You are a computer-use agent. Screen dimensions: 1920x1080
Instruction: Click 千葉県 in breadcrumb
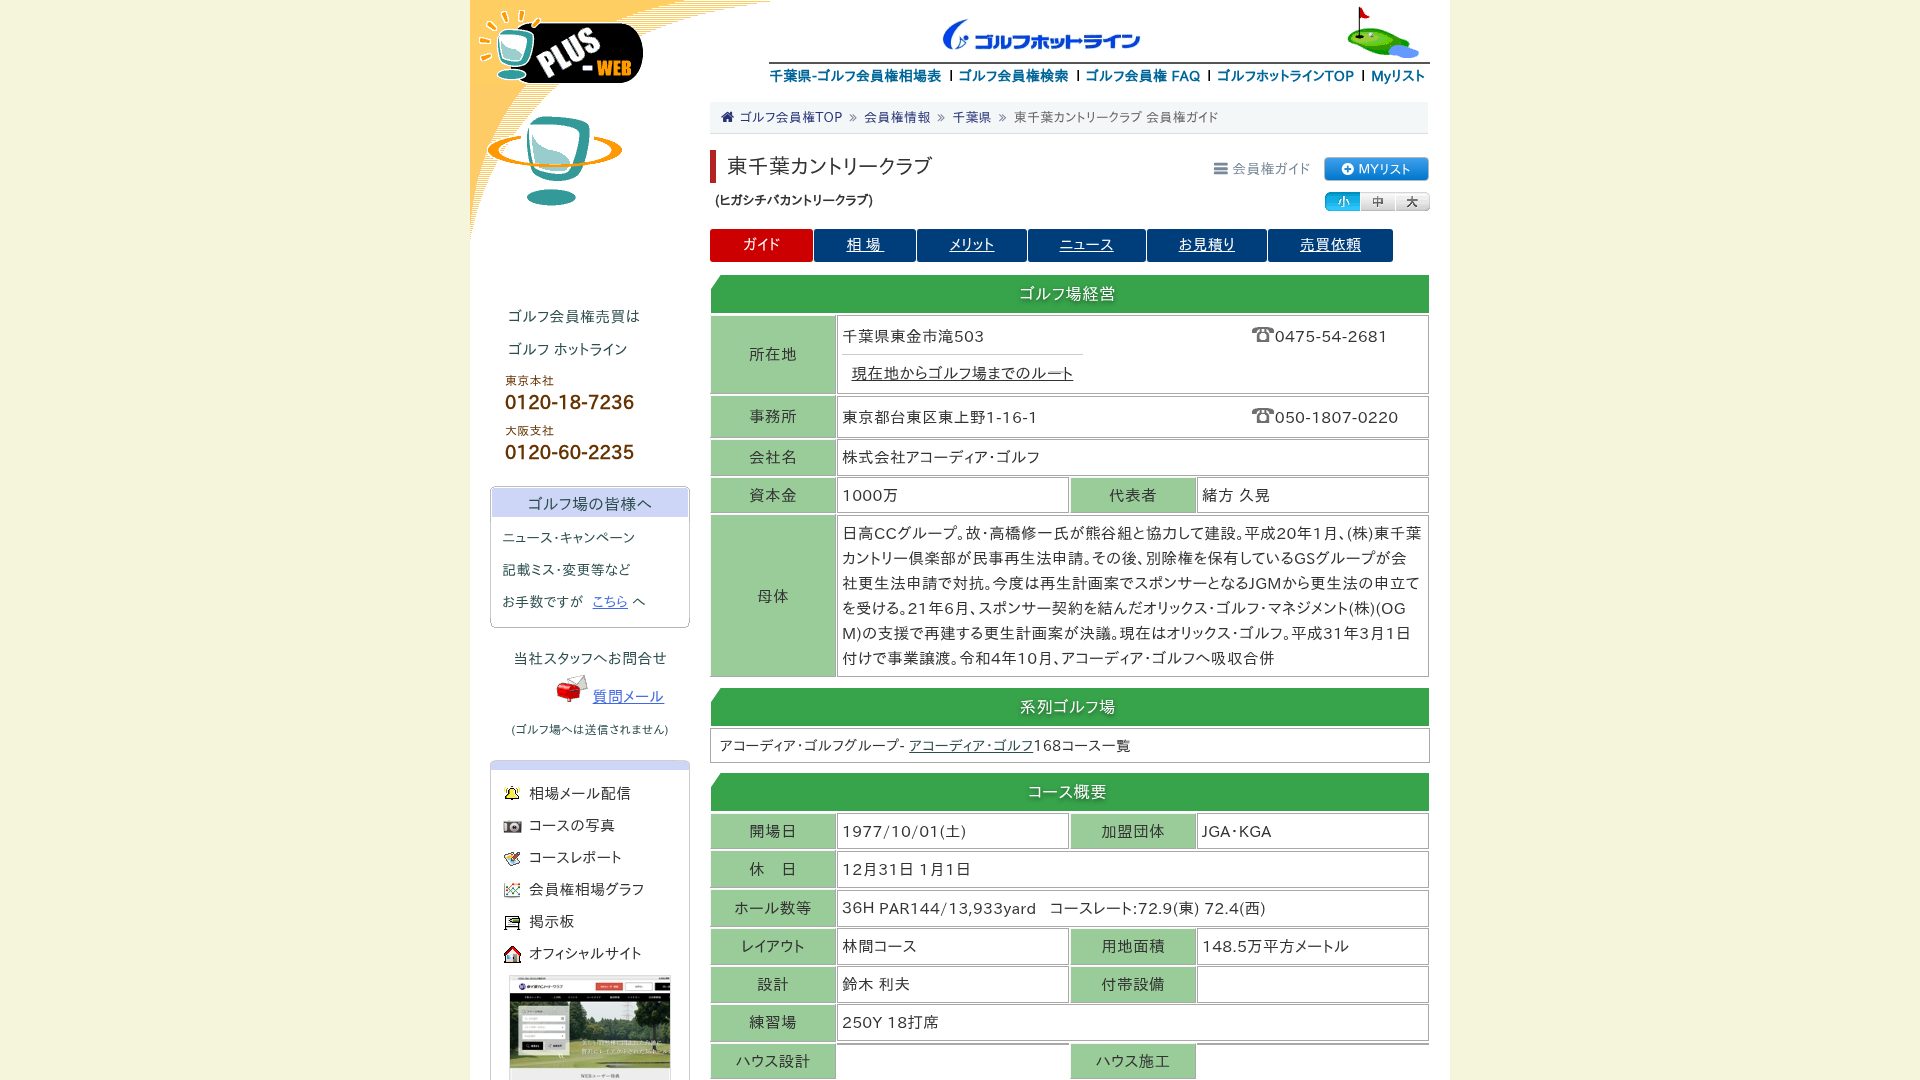[x=971, y=117]
